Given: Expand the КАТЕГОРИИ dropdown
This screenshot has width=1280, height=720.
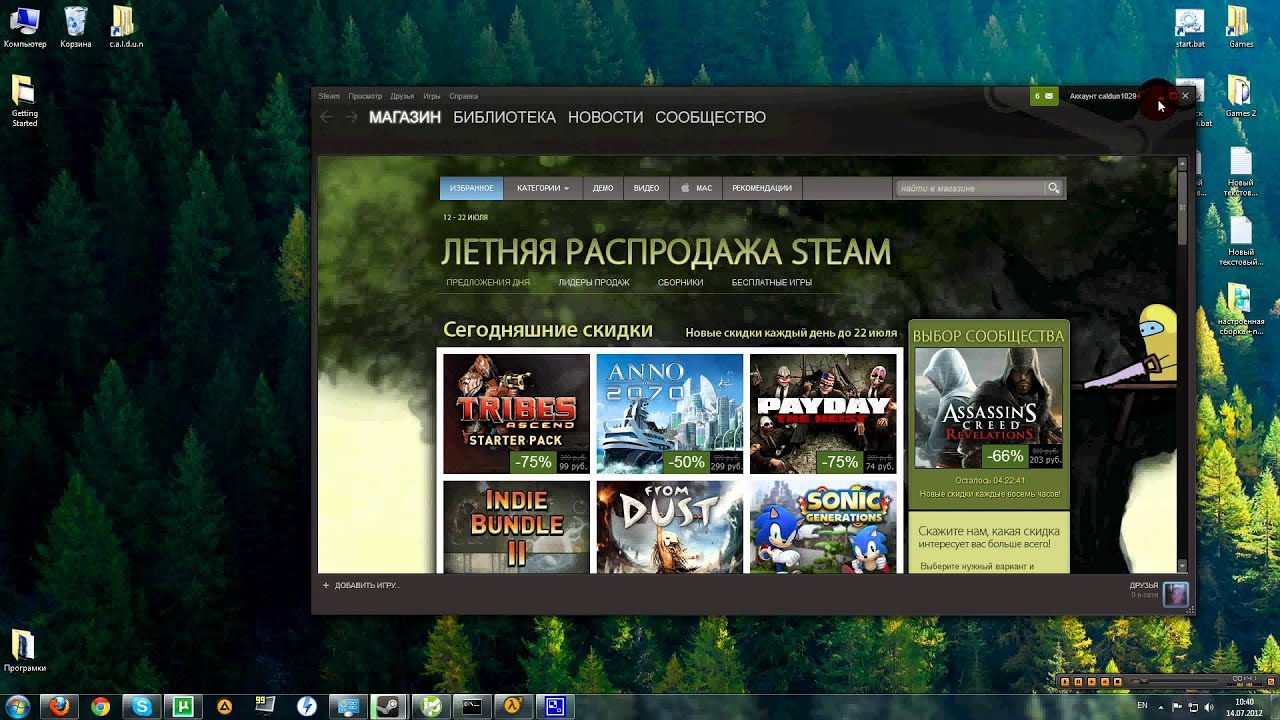Looking at the screenshot, I should pos(543,188).
